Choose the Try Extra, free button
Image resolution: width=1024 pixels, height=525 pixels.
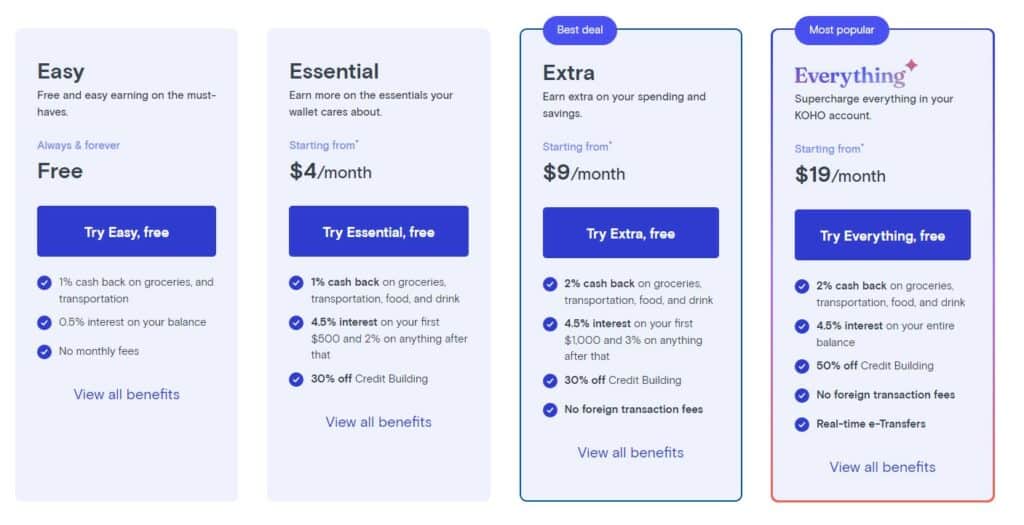(630, 232)
